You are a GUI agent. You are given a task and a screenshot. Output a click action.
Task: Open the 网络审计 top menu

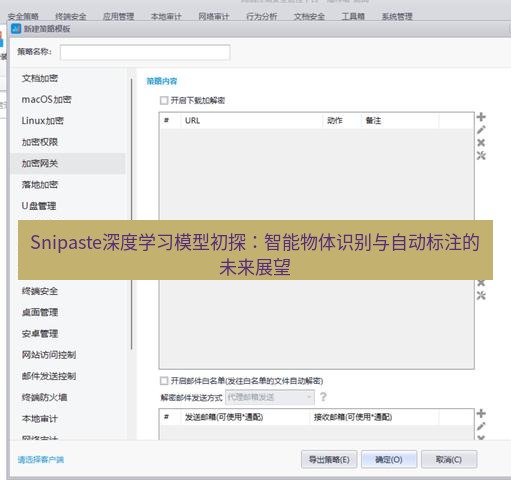(x=214, y=16)
